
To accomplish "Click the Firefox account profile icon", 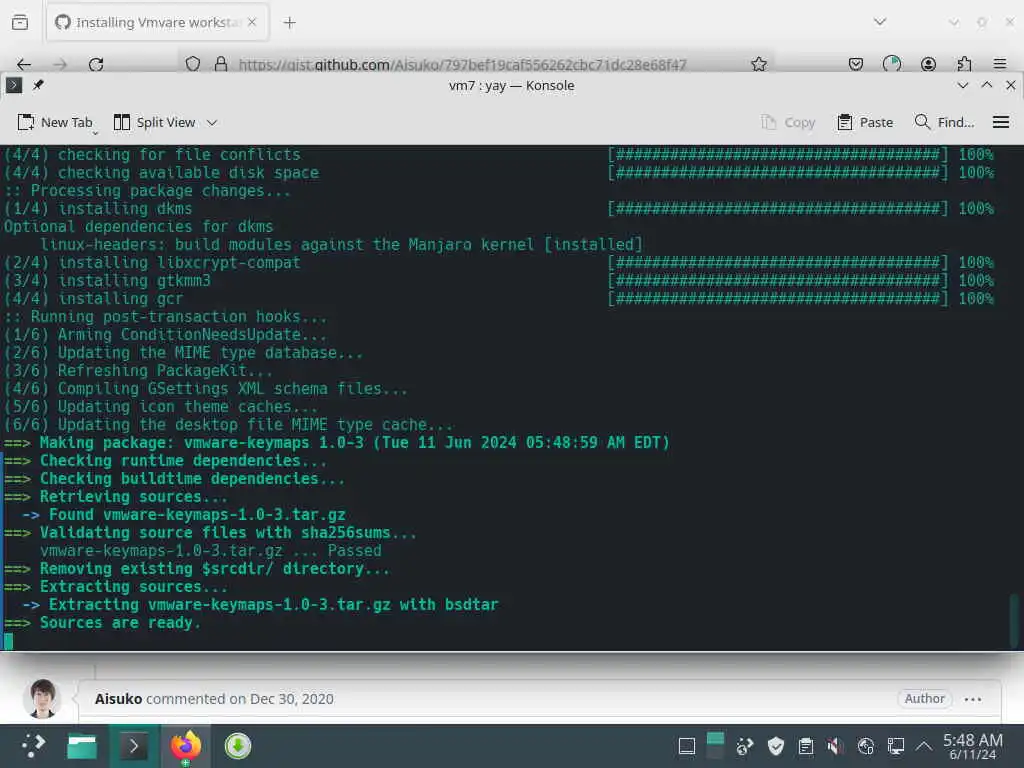I will tap(928, 64).
